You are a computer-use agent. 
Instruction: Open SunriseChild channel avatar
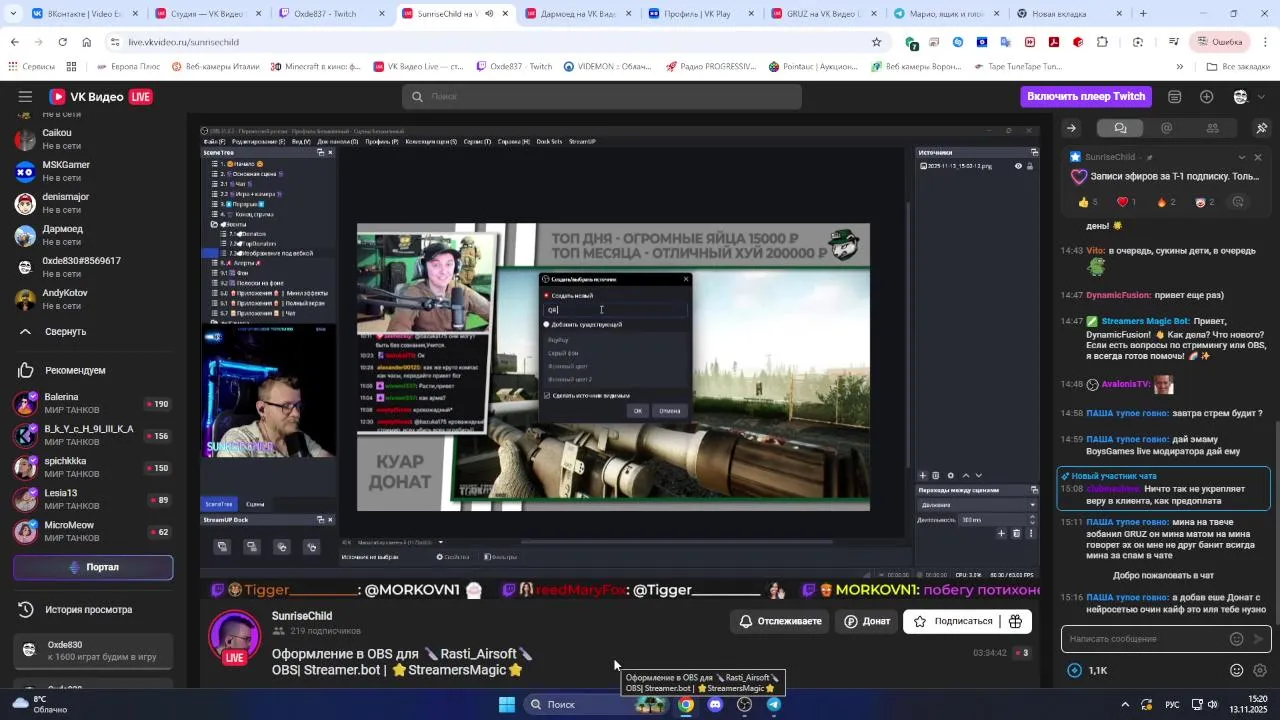pos(235,637)
